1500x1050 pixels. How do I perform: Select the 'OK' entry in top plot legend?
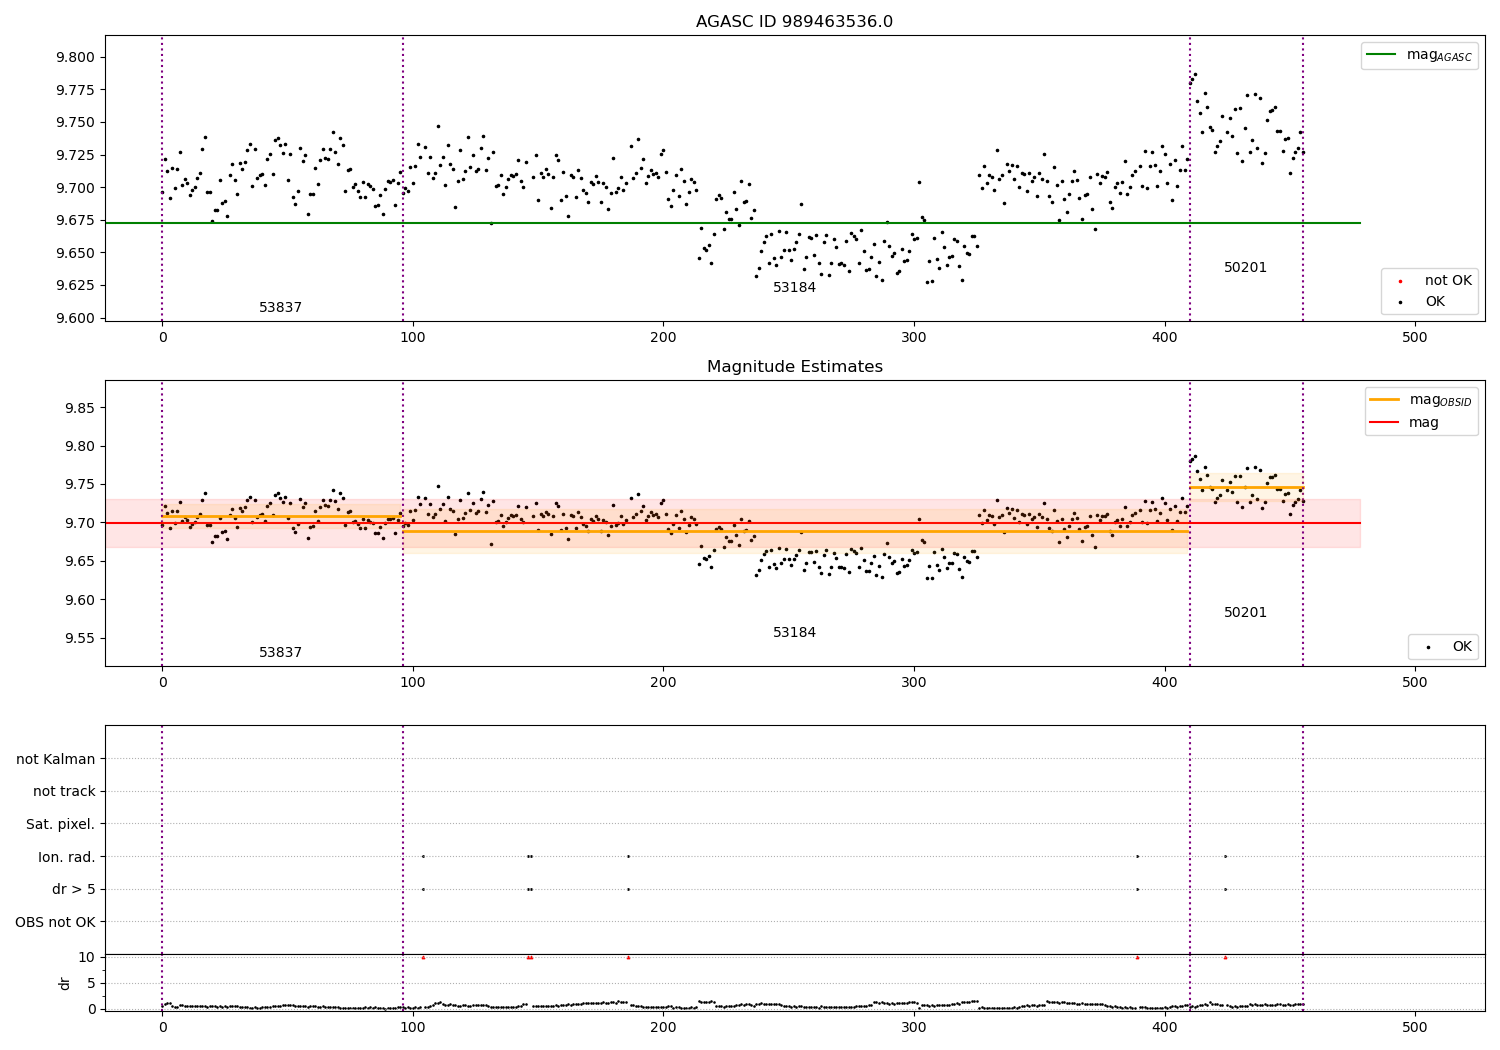click(x=1434, y=301)
